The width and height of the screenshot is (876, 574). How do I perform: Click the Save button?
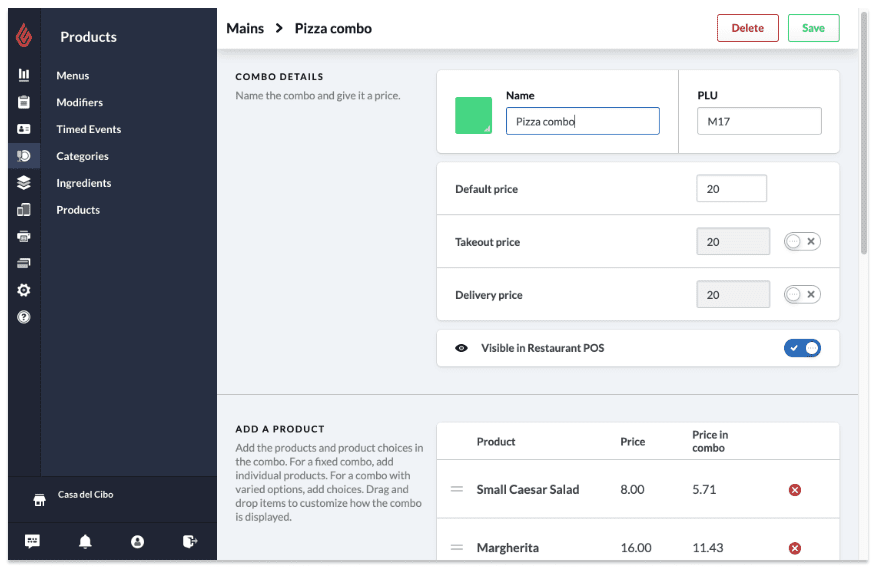tap(813, 28)
